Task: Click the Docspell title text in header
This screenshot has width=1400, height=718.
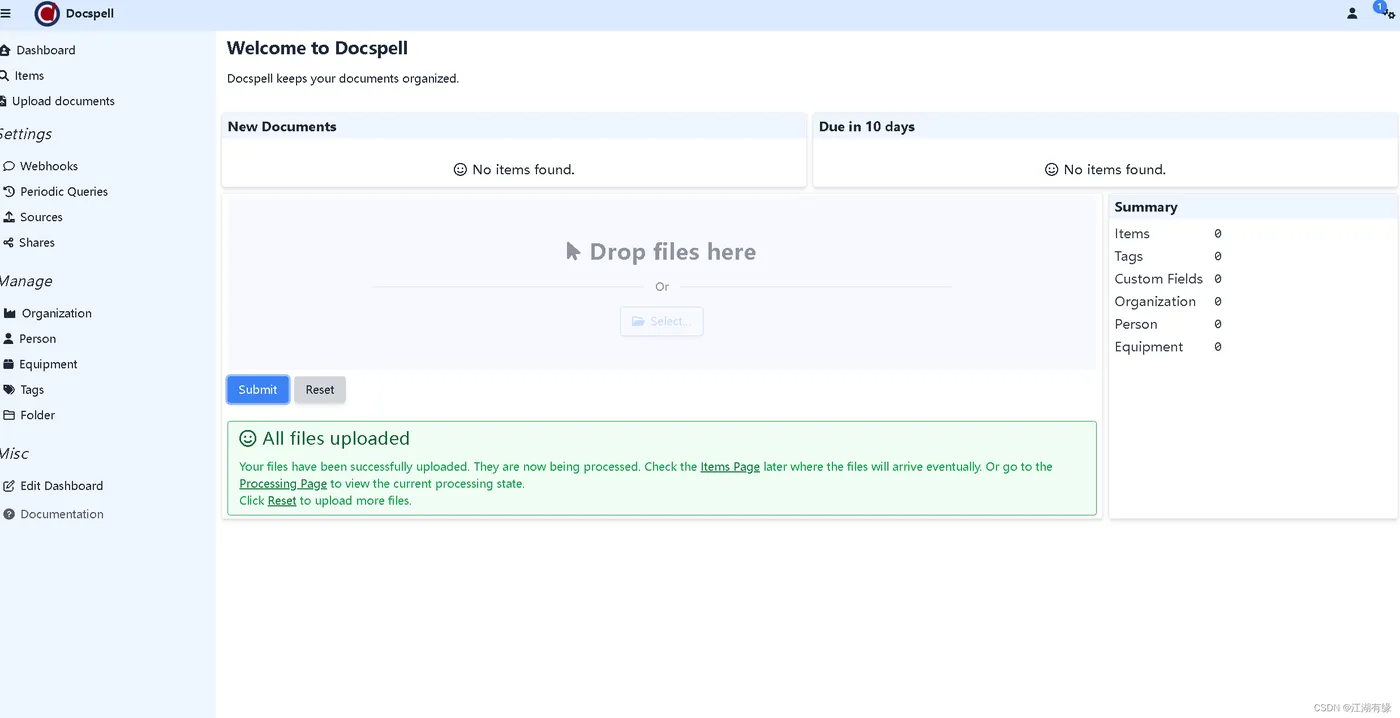Action: click(x=90, y=14)
